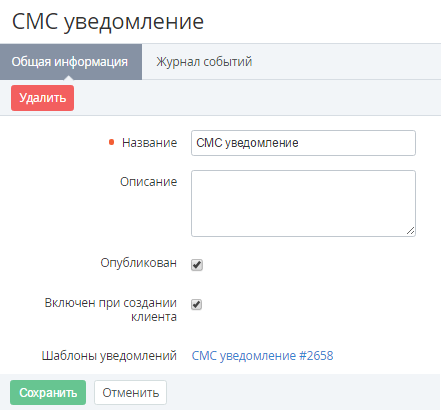Switch to the Общая информация tab
The height and width of the screenshot is (411, 441).
click(71, 62)
